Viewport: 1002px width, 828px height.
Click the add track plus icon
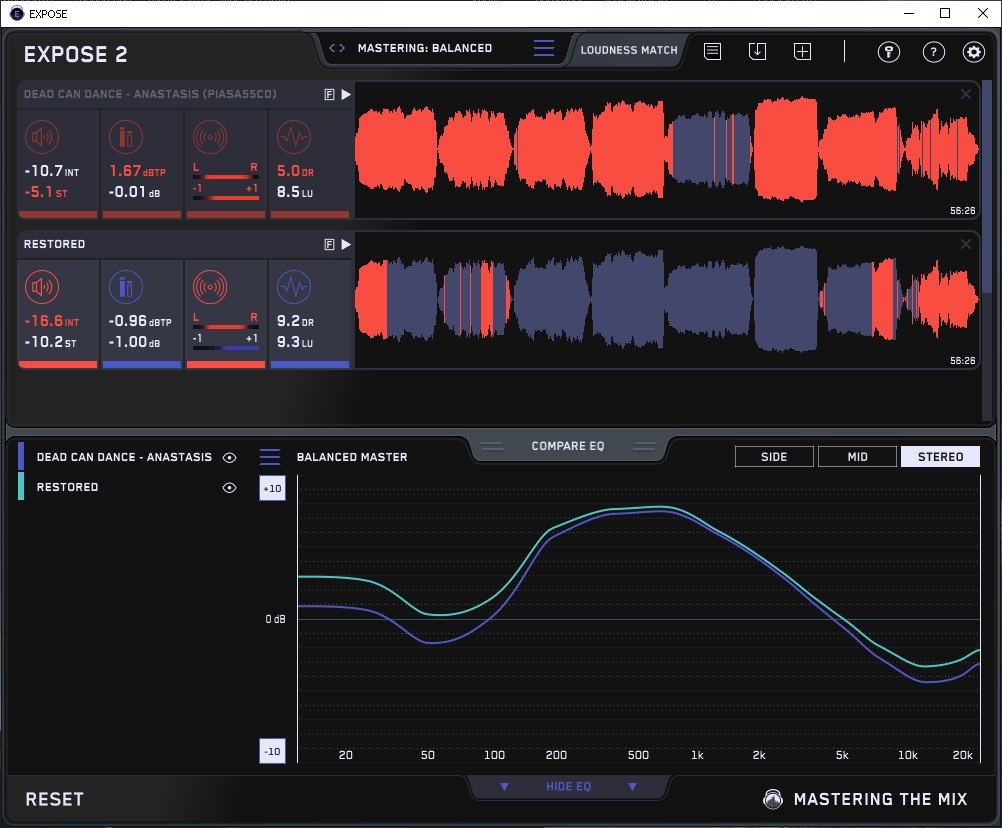point(802,51)
